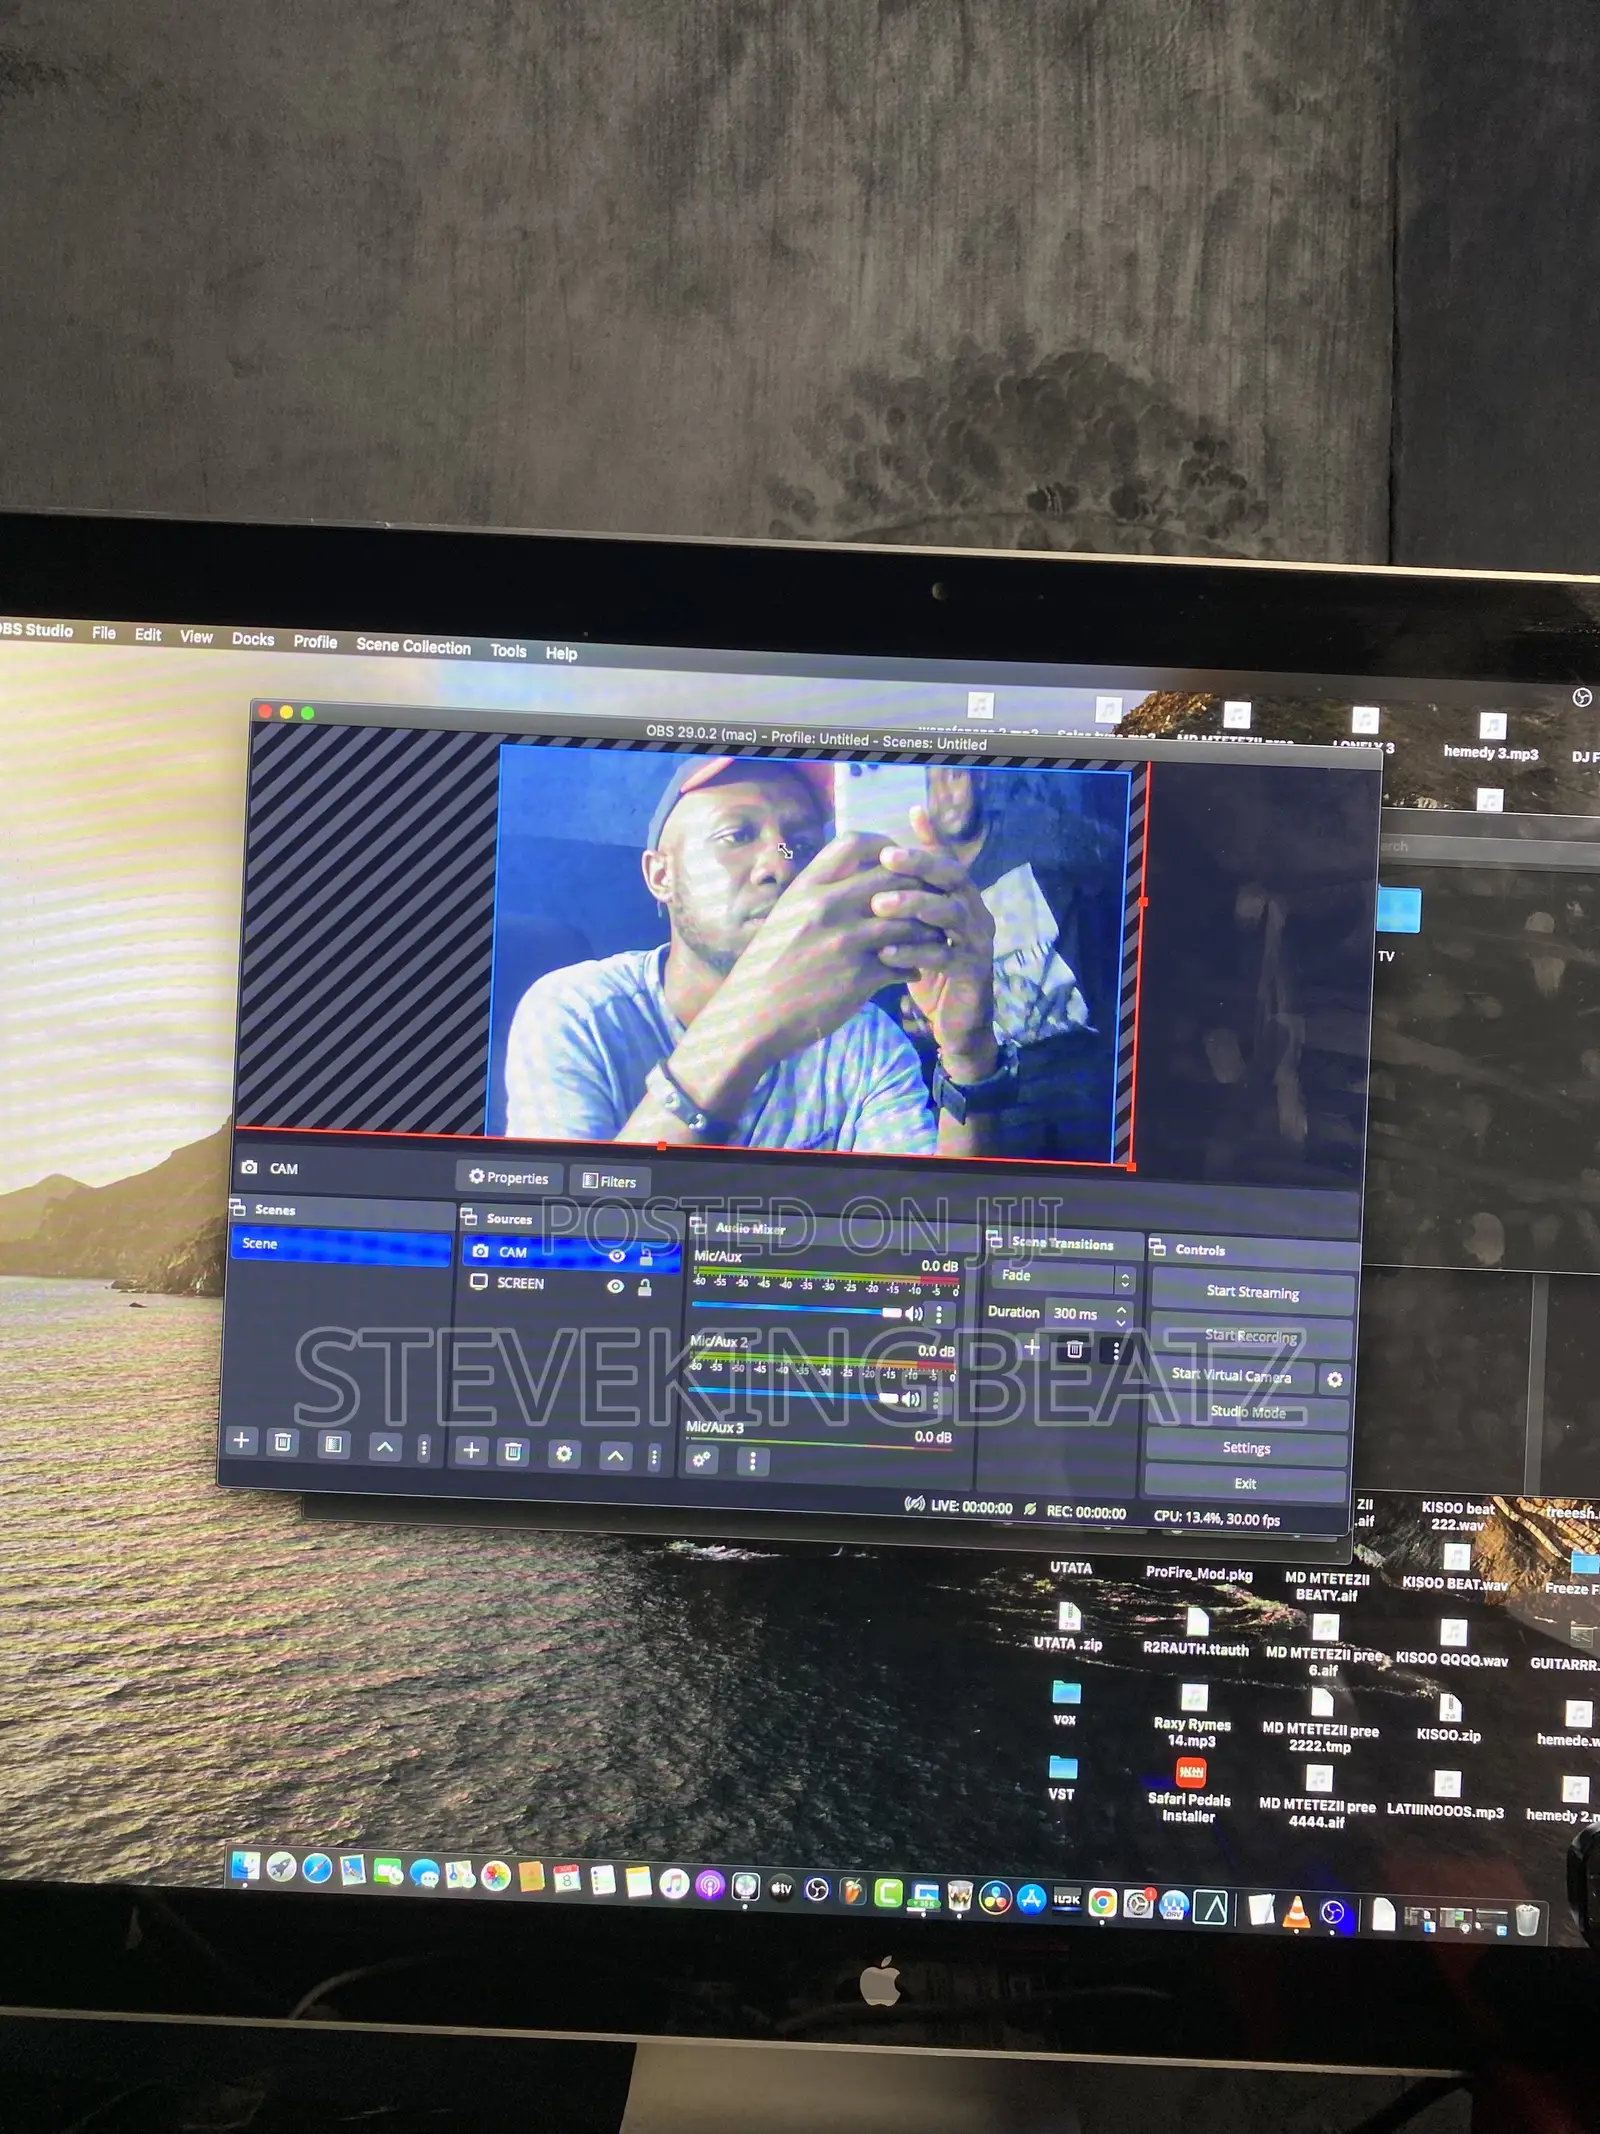Open VLC from the Dock

click(x=1296, y=1911)
